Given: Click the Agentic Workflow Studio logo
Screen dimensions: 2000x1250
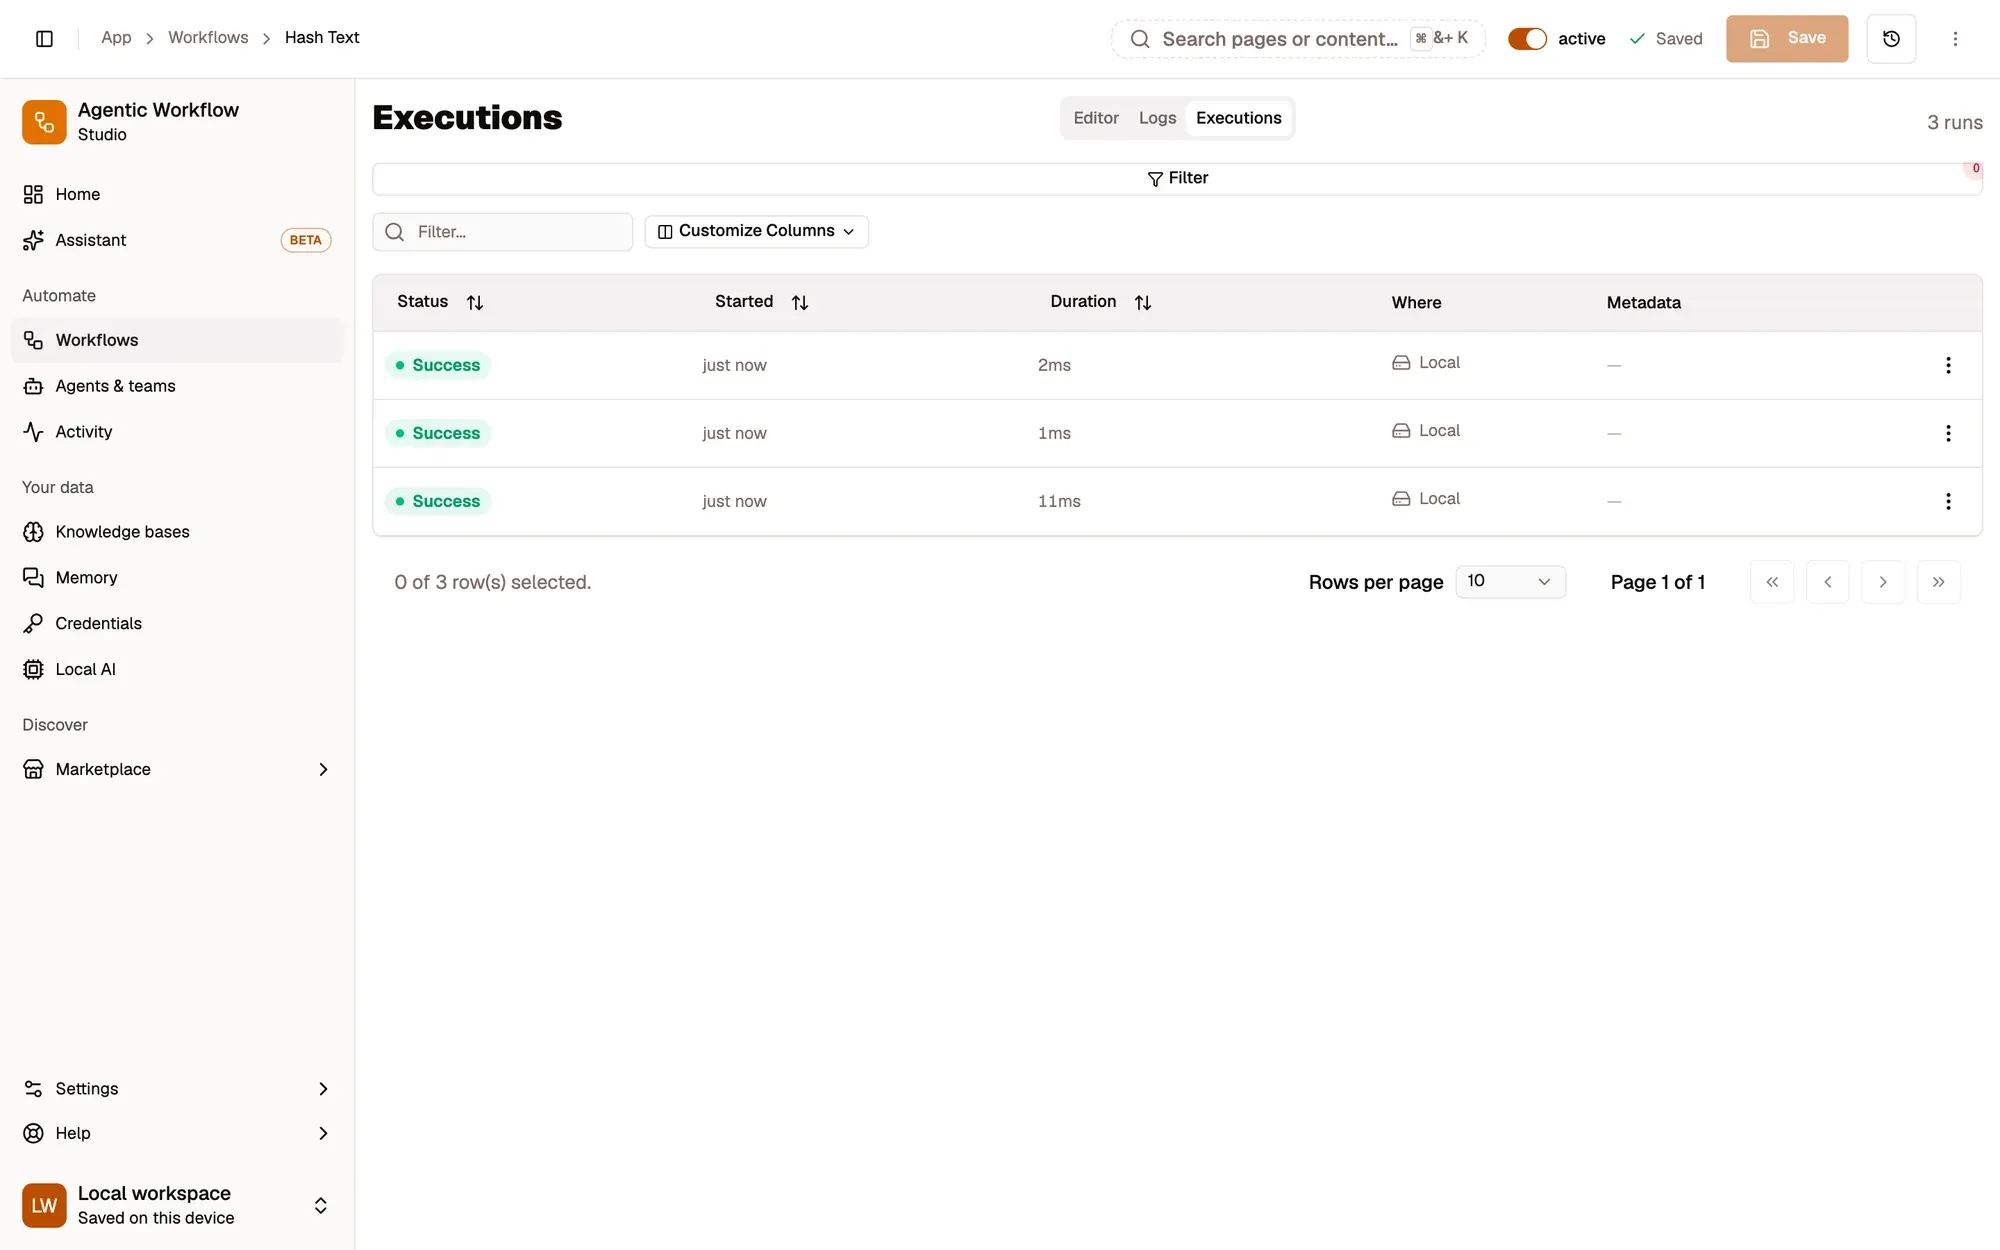Looking at the screenshot, I should tap(44, 122).
